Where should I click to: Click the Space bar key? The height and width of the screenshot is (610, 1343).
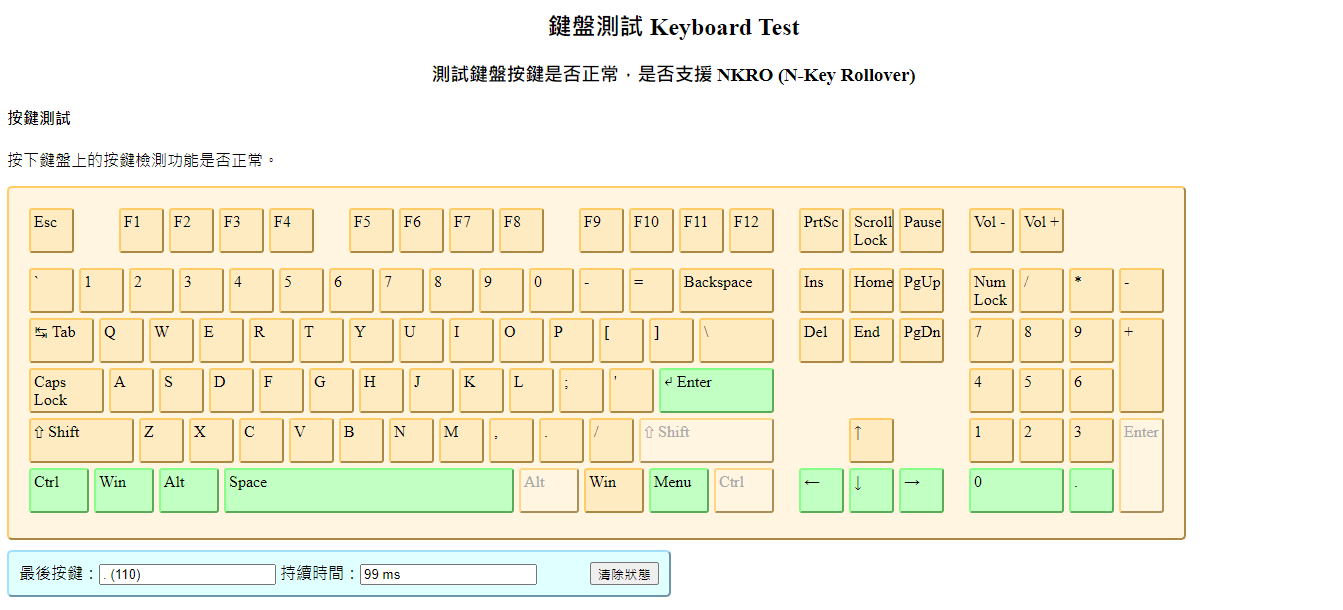pyautogui.click(x=368, y=490)
